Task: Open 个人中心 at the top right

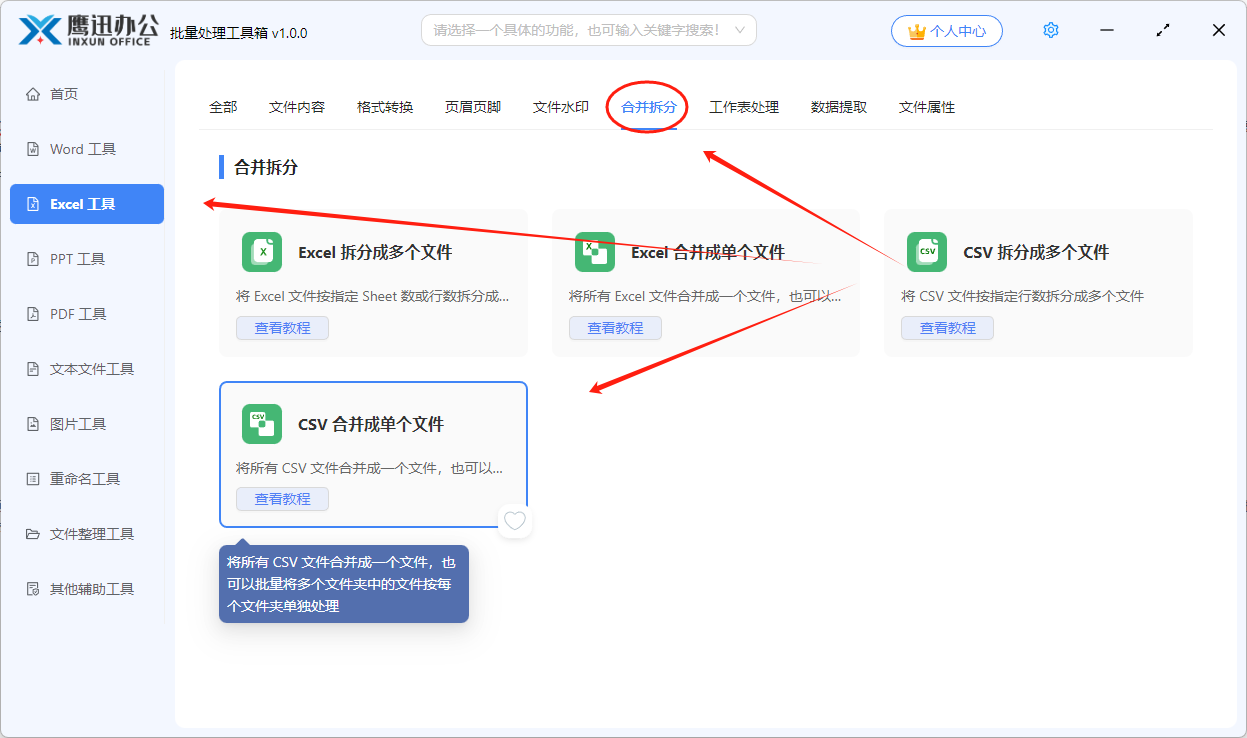Action: tap(946, 30)
